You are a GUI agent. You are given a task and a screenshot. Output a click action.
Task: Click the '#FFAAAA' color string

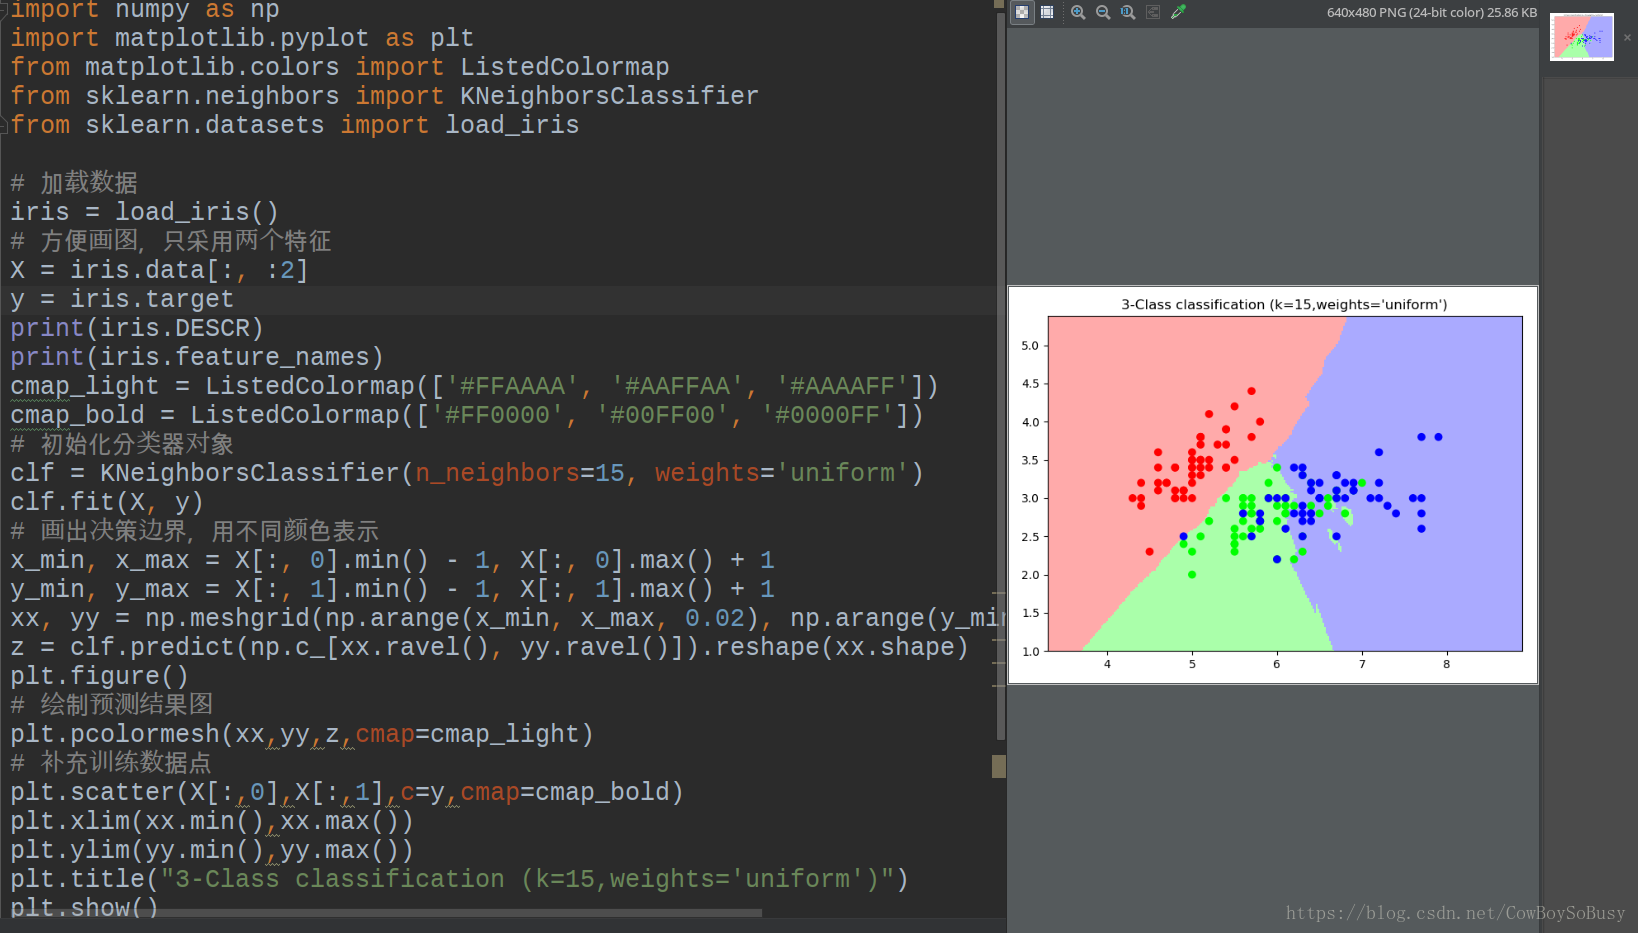click(512, 386)
